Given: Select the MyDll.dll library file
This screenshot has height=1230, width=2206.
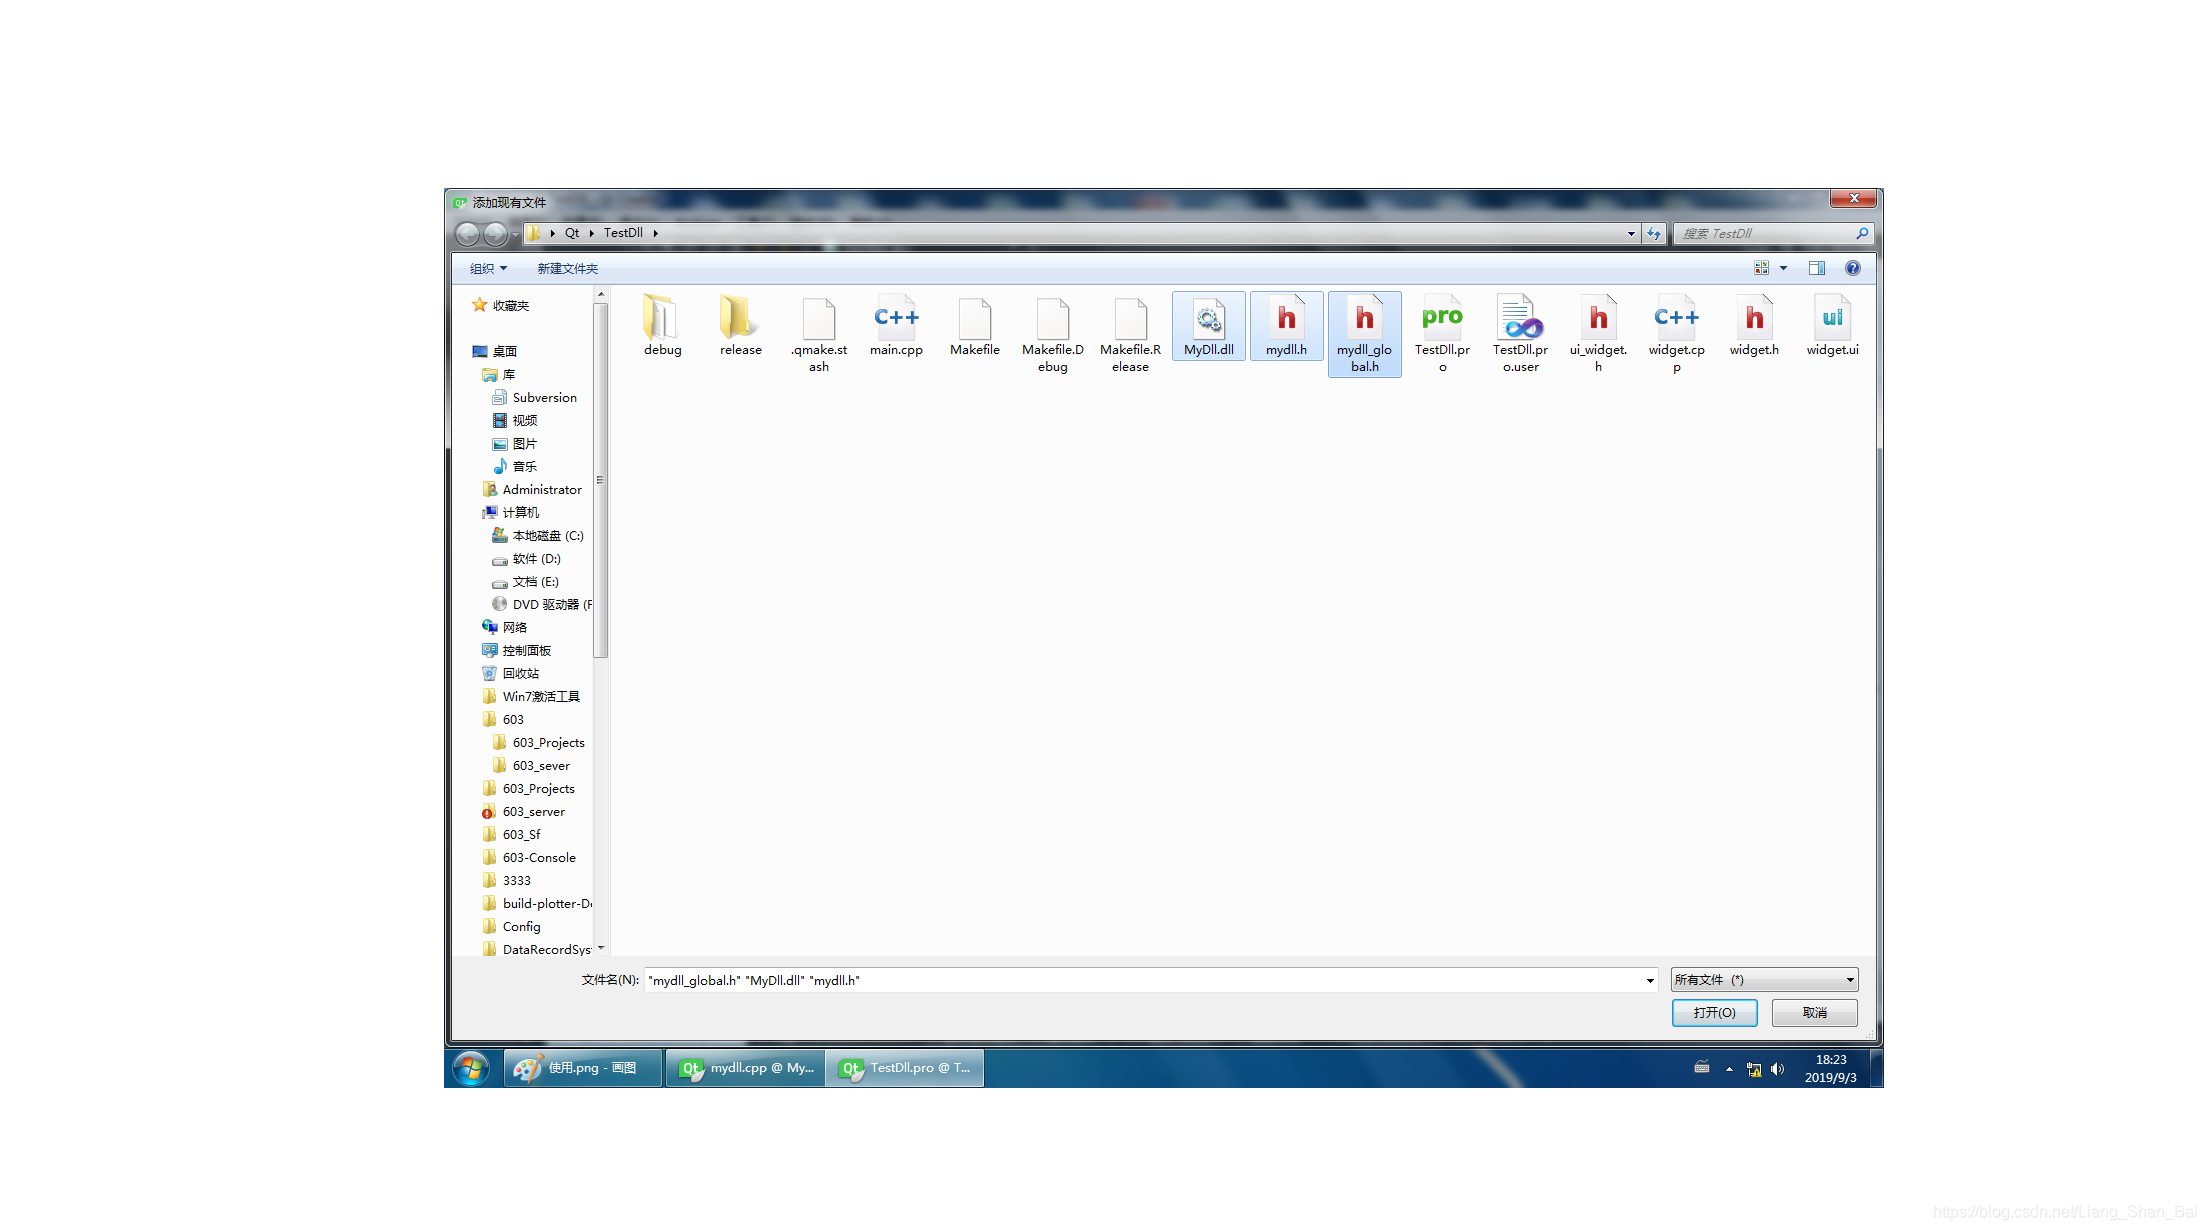Looking at the screenshot, I should pos(1208,326).
